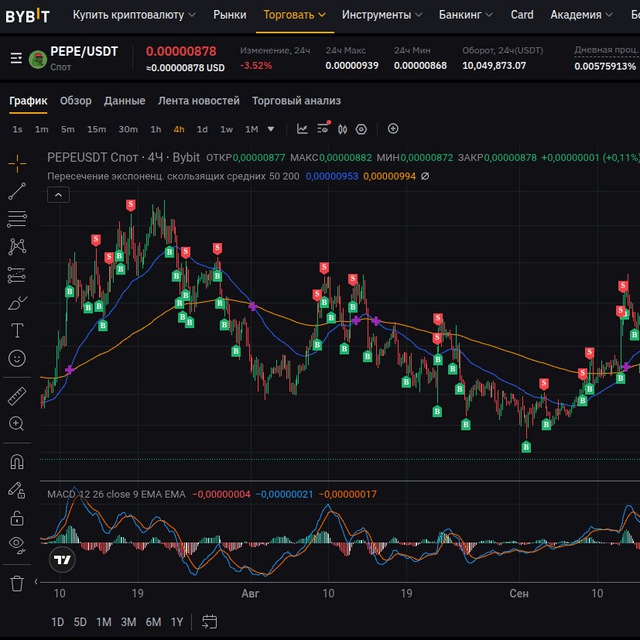
Task: Toggle magnet snap mode
Action: coord(17,462)
